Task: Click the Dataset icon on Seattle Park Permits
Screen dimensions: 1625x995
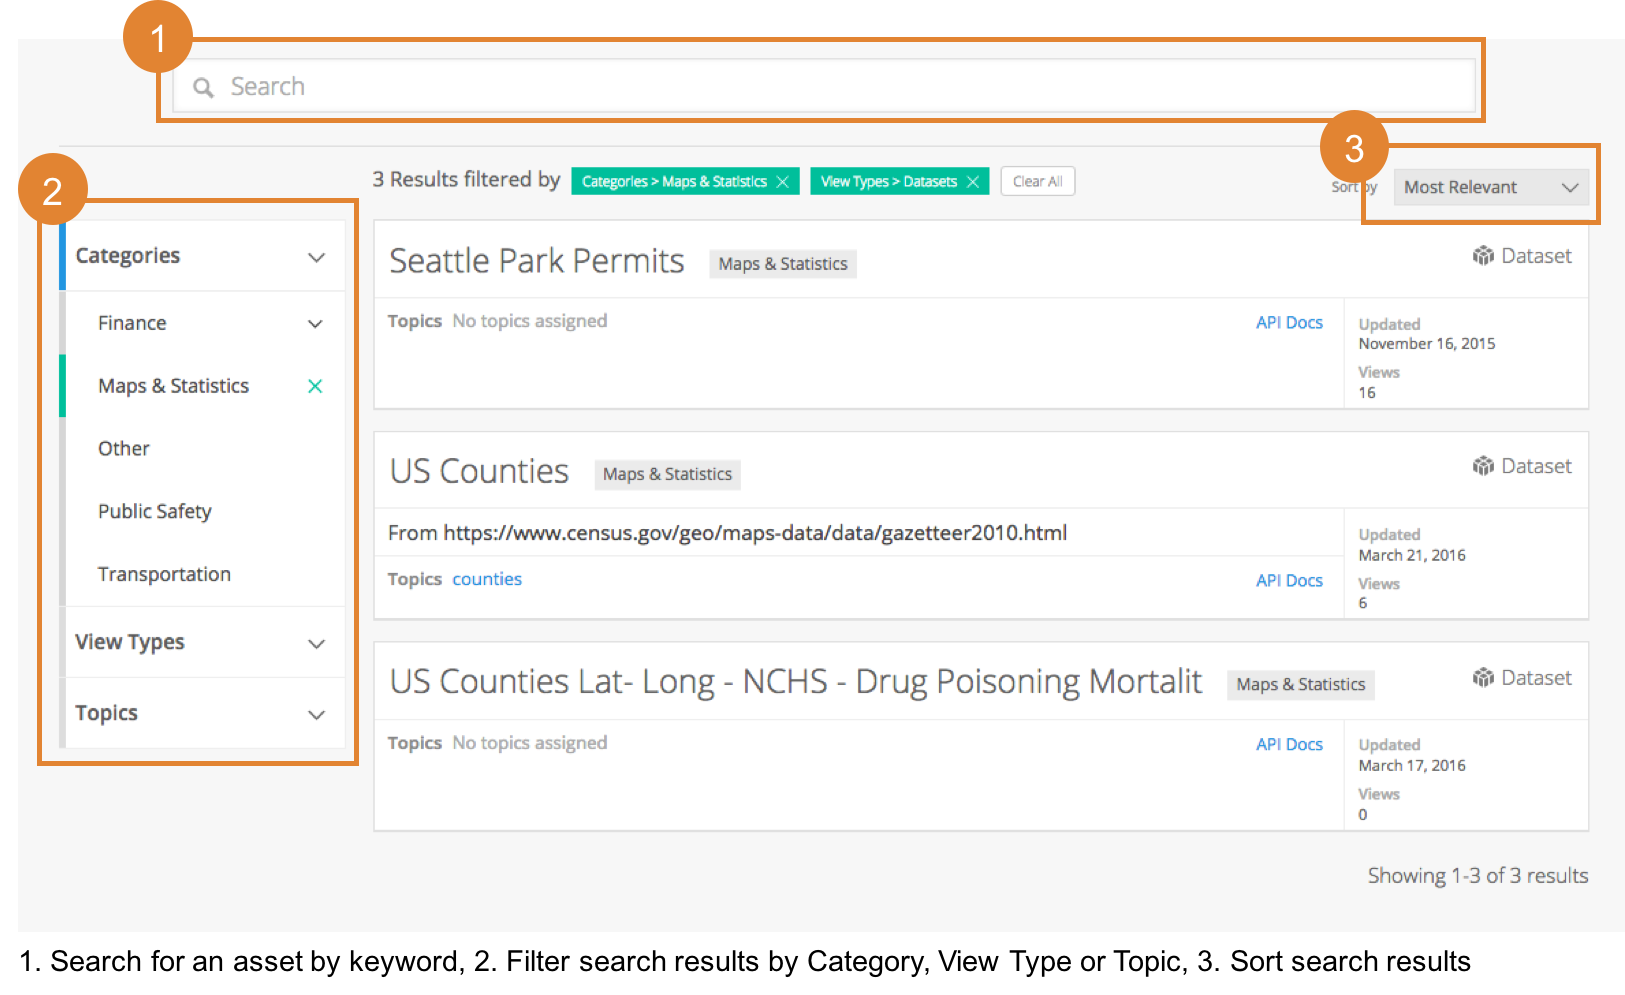Action: [1483, 256]
